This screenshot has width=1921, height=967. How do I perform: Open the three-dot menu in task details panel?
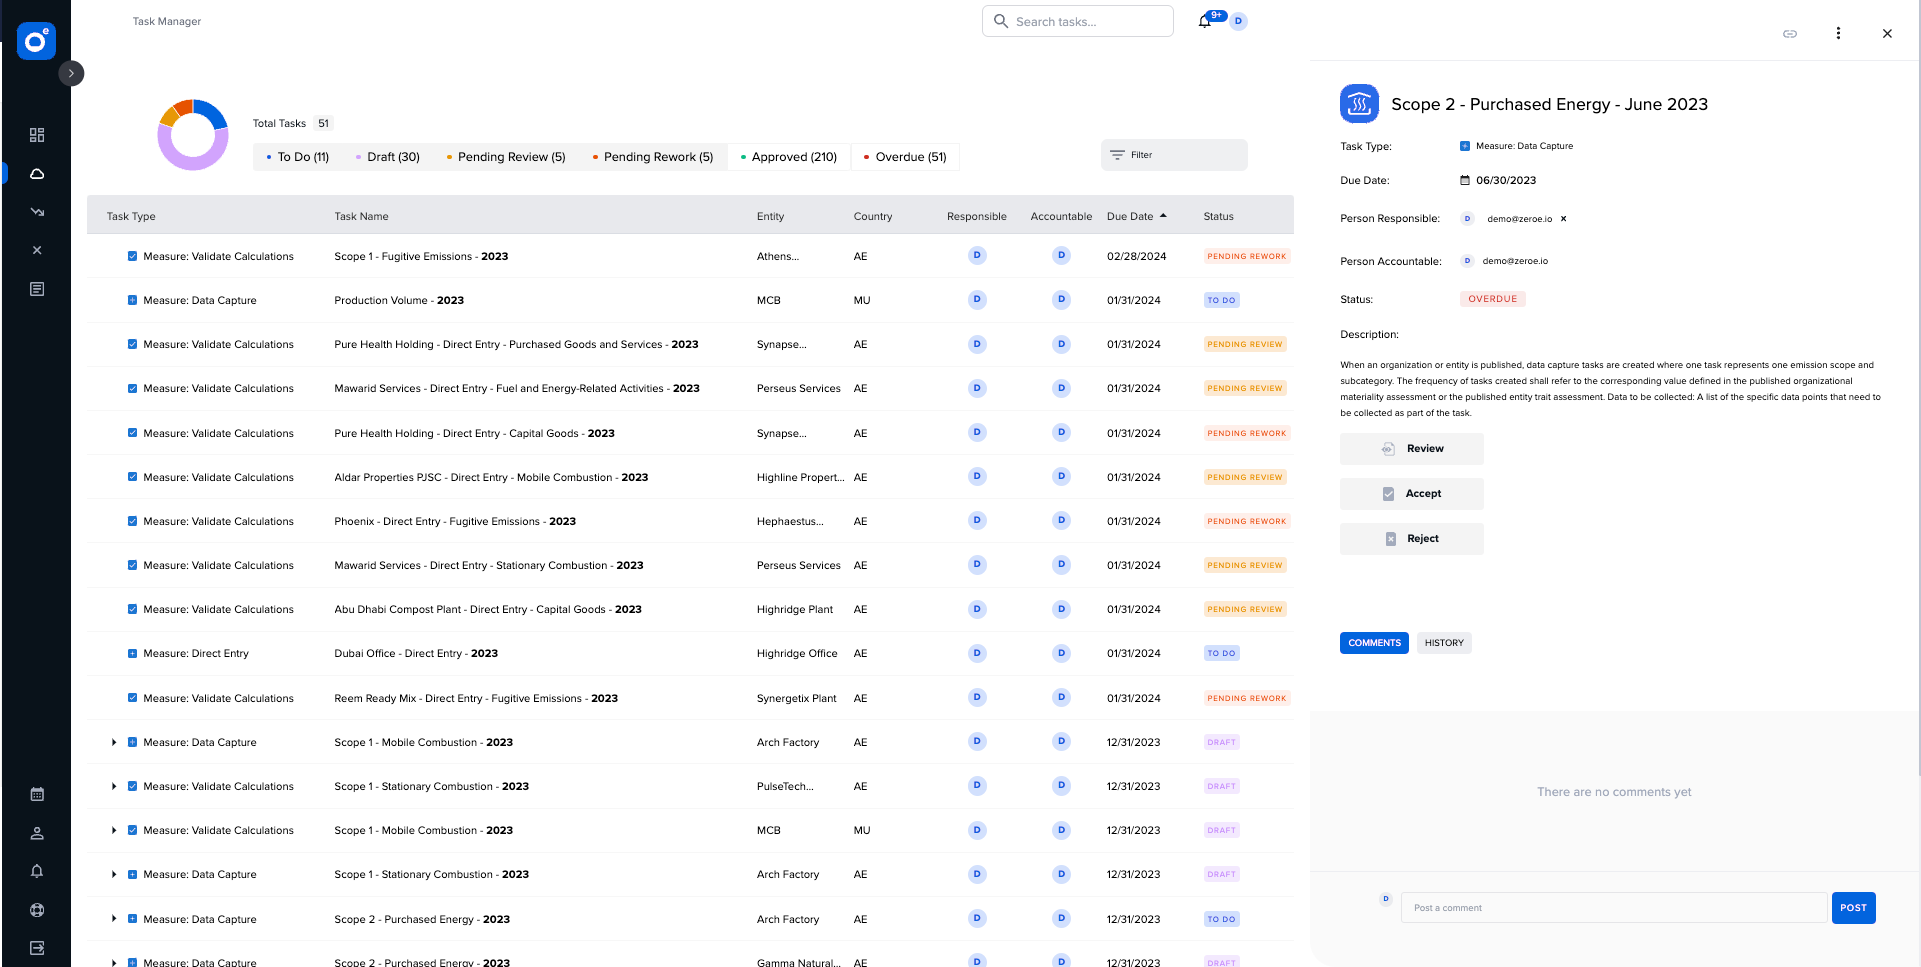(x=1838, y=33)
